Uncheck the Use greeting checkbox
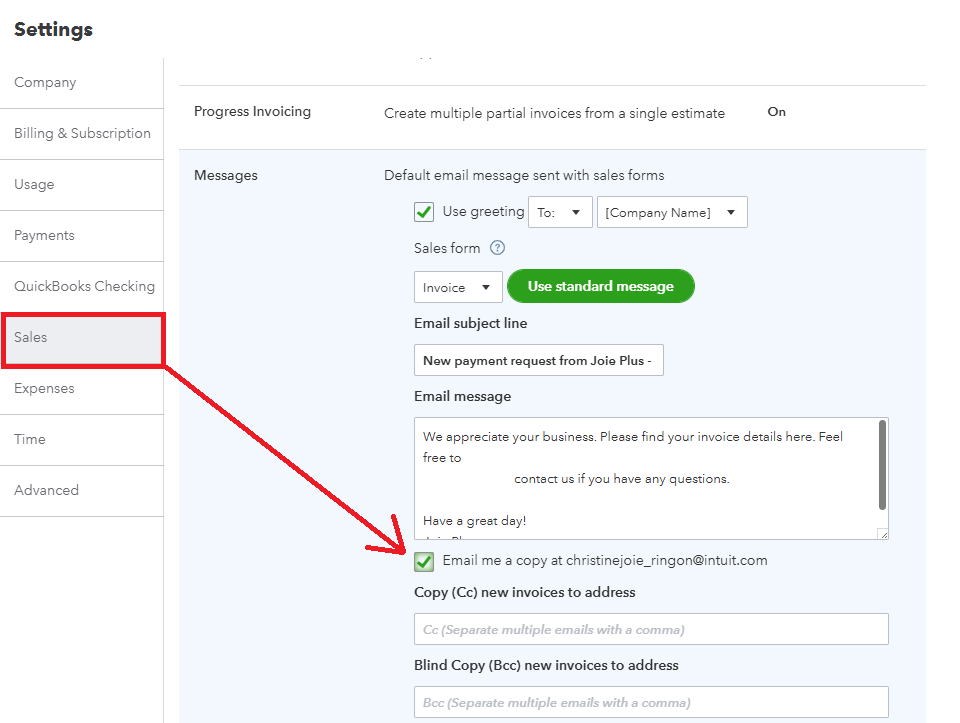Screen dimensions: 960x723 [x=424, y=212]
